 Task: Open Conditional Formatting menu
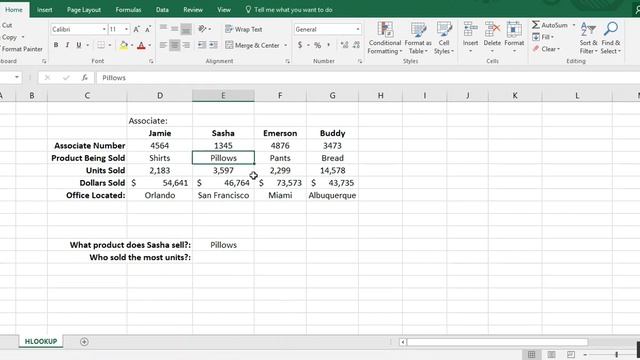click(x=384, y=38)
